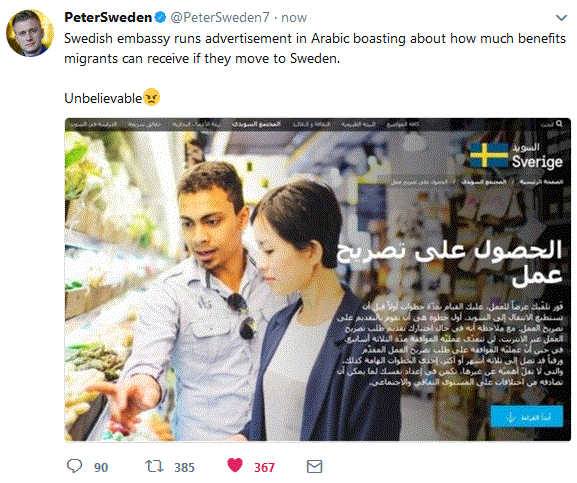Screen dimensions: 577x483
Task: Open PeterSweden's profile avatar
Action: 30,33
